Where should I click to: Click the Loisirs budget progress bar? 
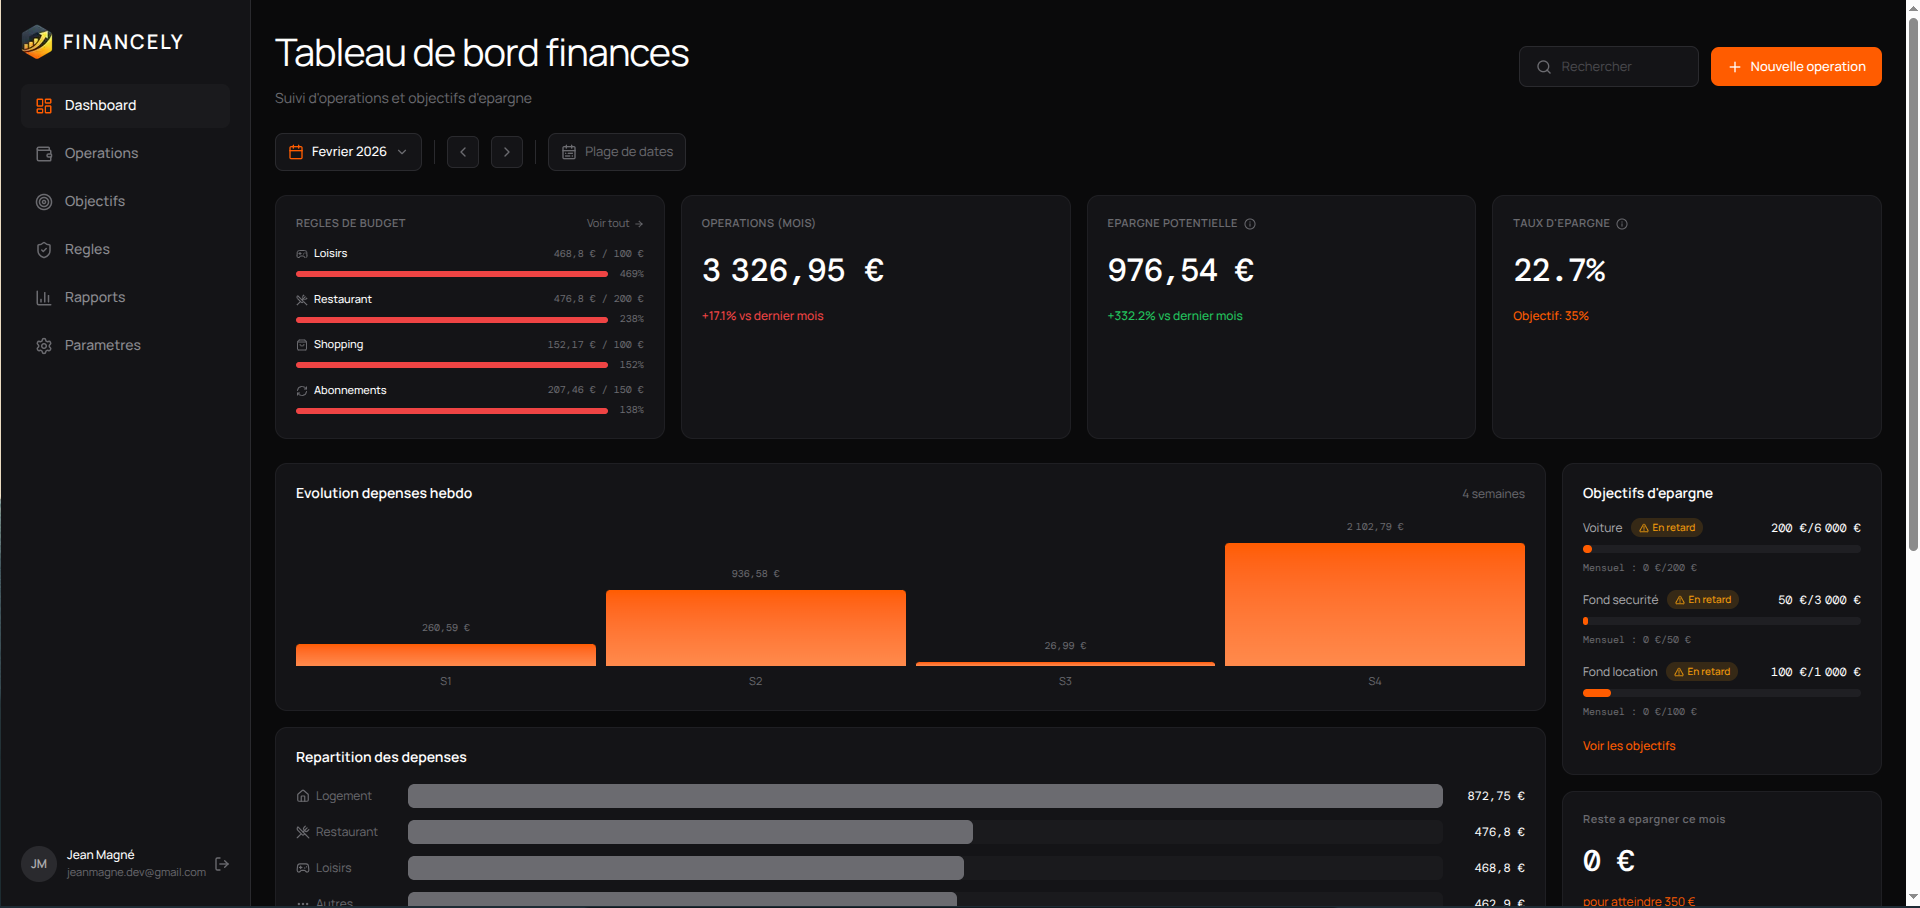pos(452,274)
